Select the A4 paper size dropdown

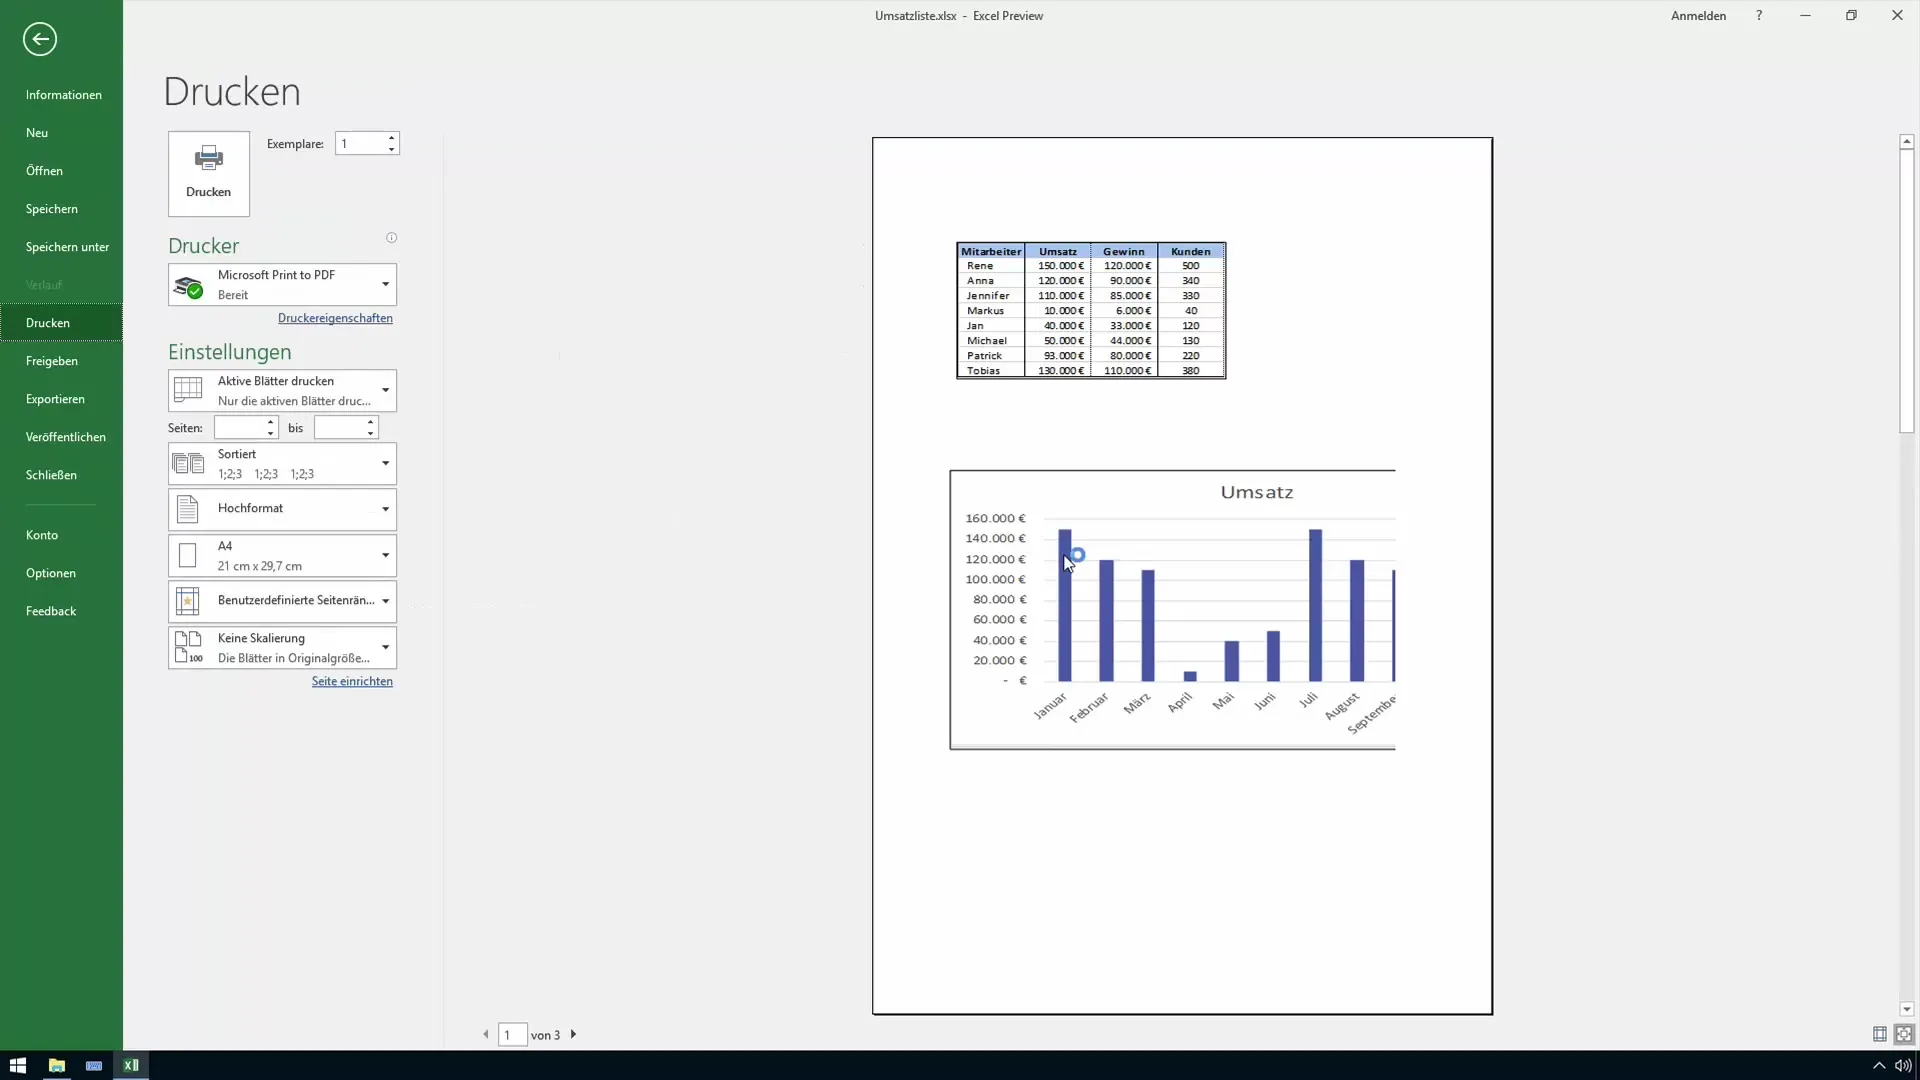pos(281,554)
